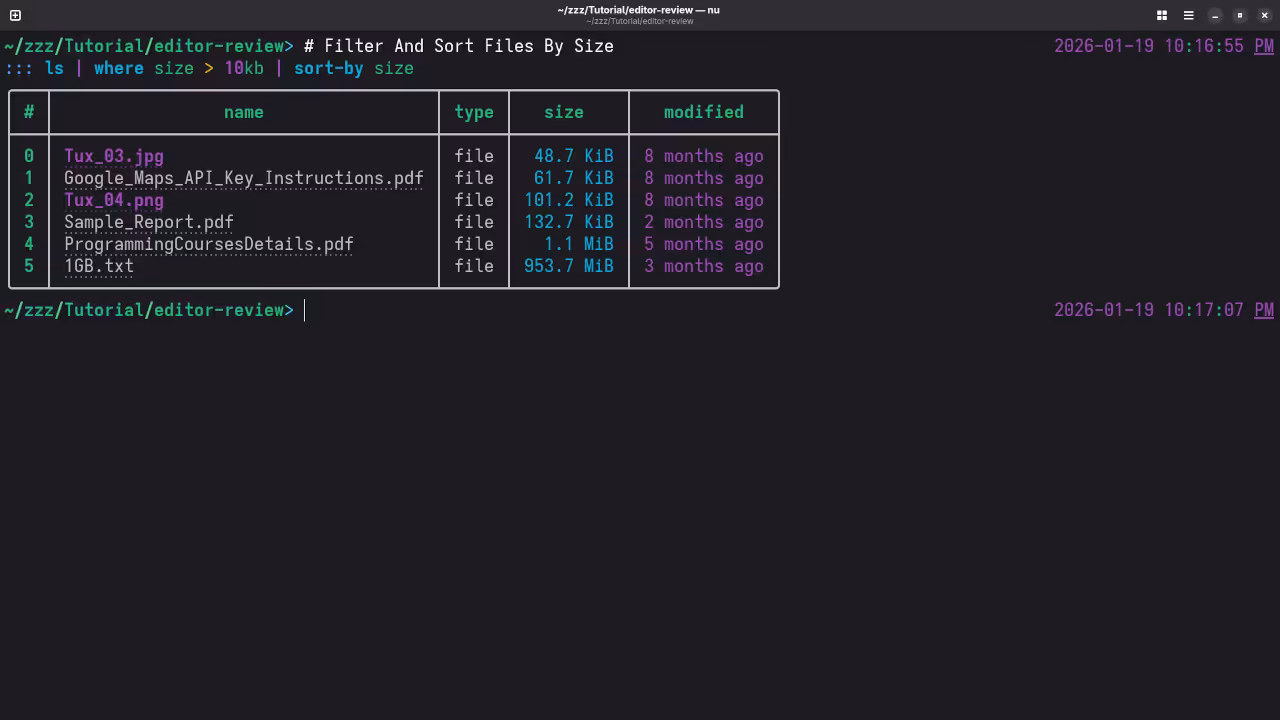Select the editor-review nu tab in the title bar
Viewport: 1280px width, 720px height.
tap(639, 15)
